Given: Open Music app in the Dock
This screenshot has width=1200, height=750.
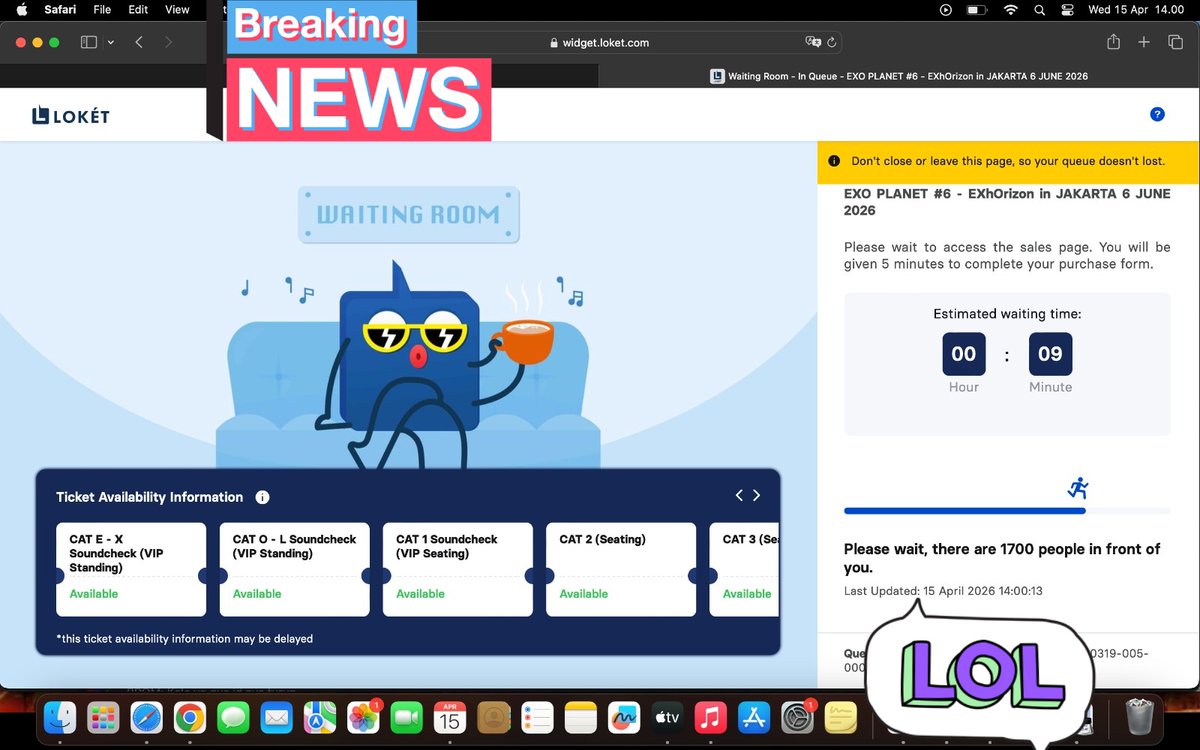Looking at the screenshot, I should [x=710, y=717].
